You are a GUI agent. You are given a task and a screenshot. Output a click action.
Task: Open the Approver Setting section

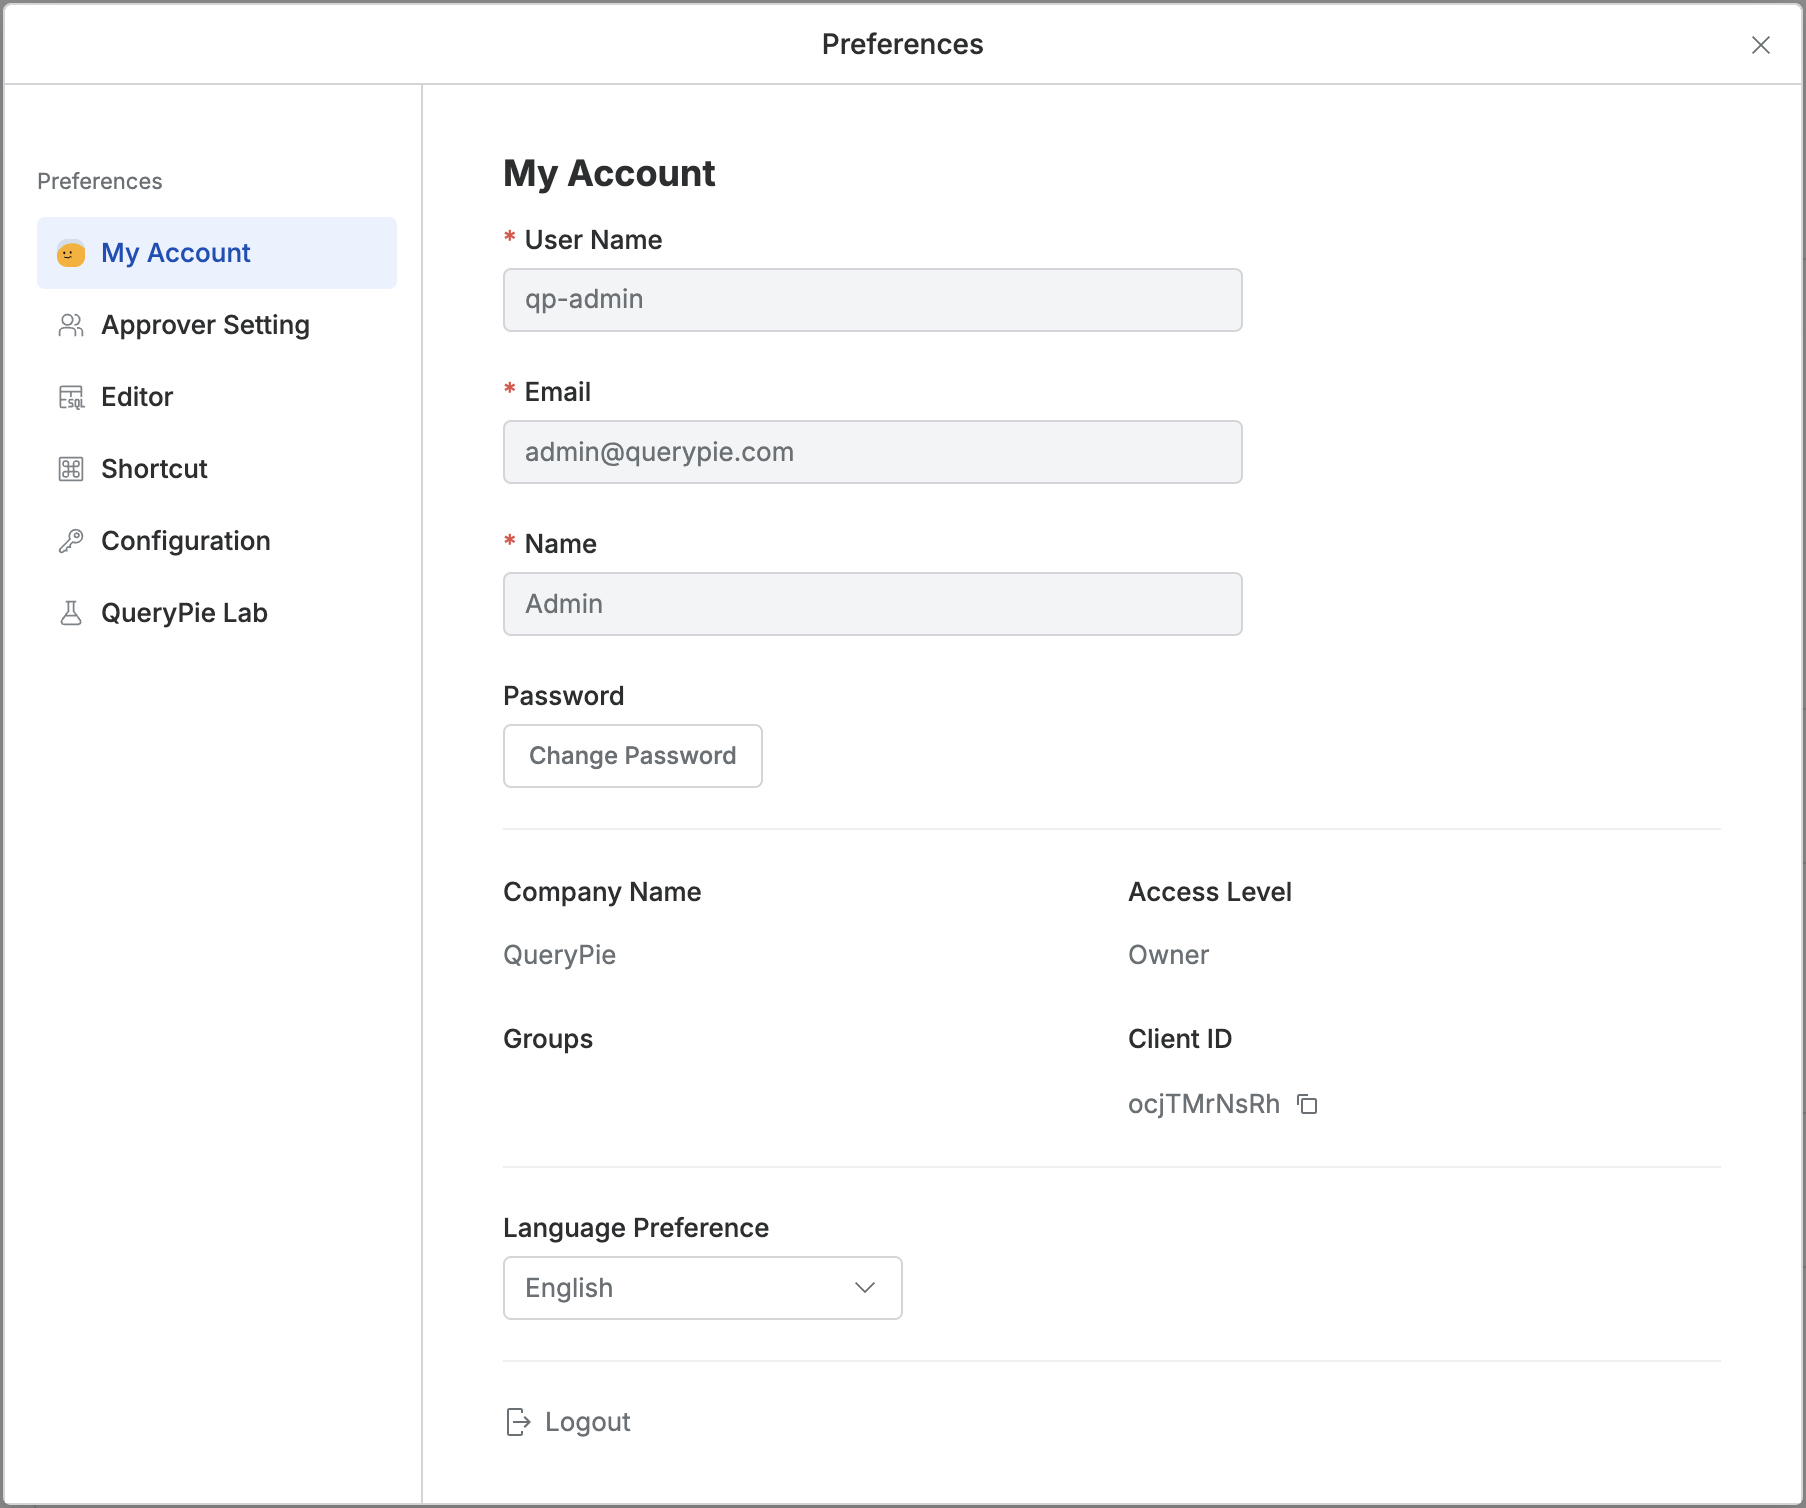point(205,326)
